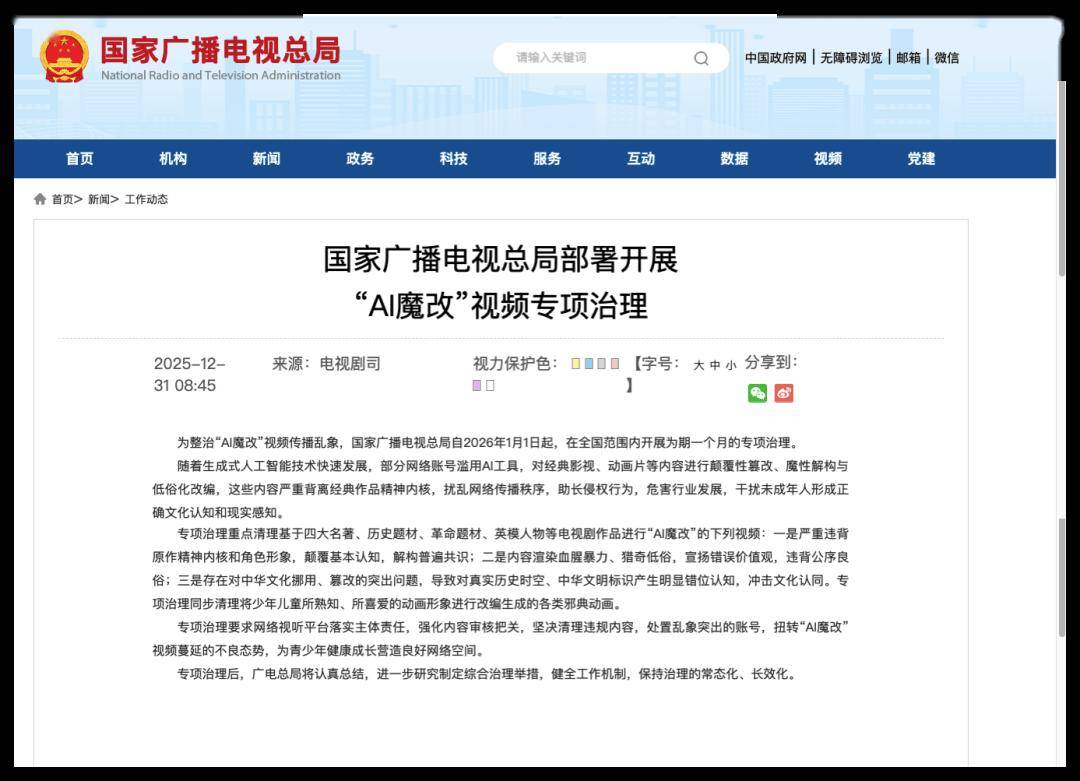This screenshot has width=1080, height=781.
Task: Set font size to medium (中)
Action: (x=715, y=365)
